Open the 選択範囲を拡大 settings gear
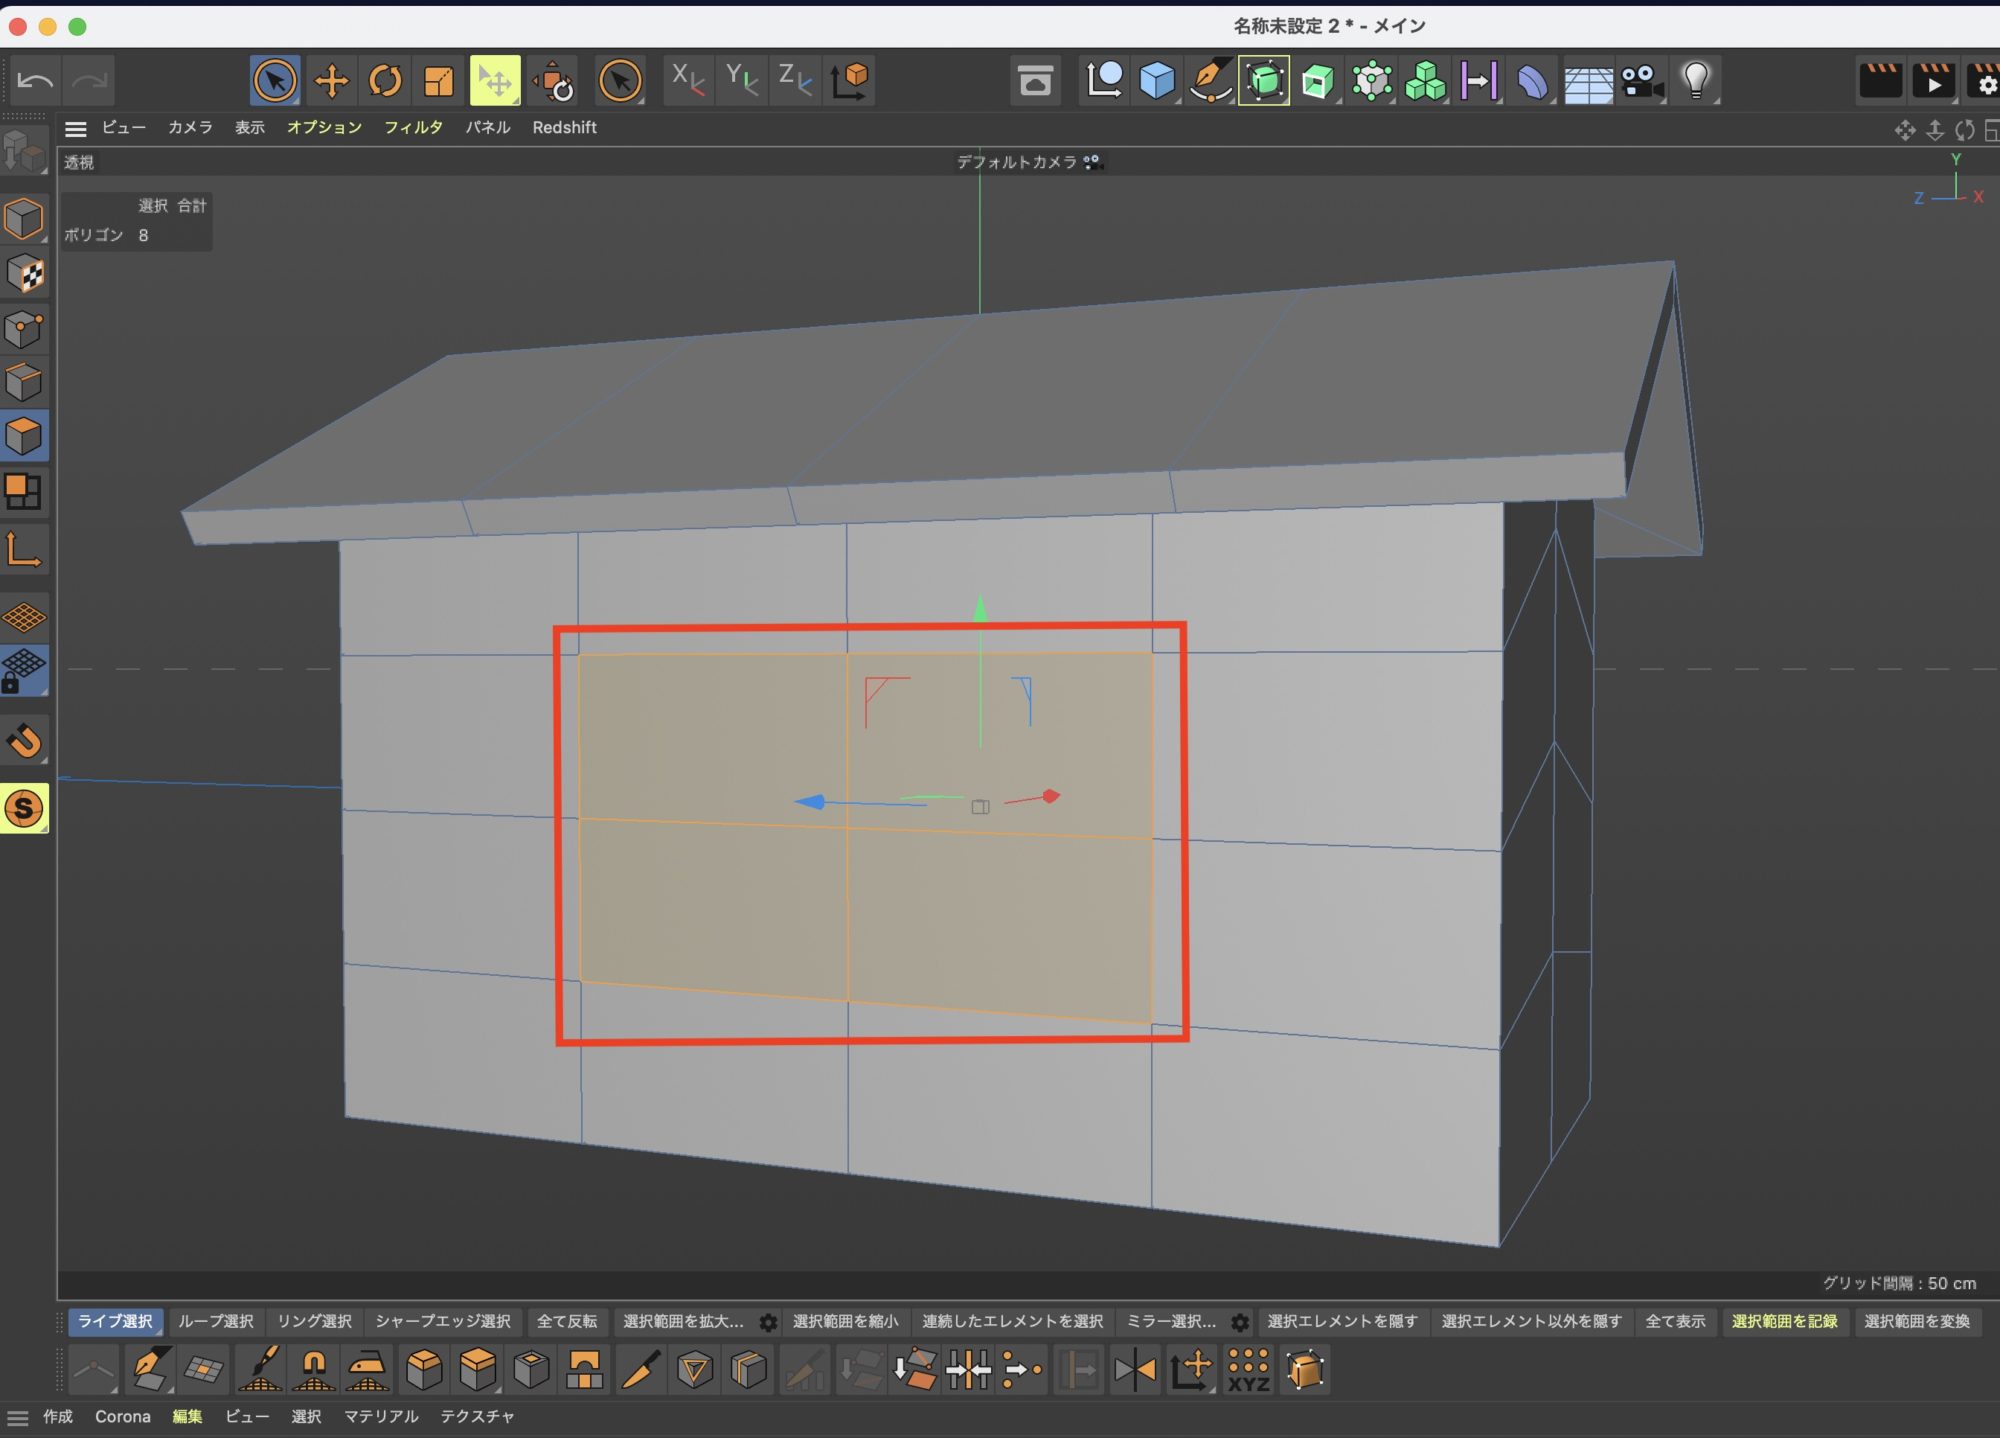2000x1438 pixels. 768,1322
